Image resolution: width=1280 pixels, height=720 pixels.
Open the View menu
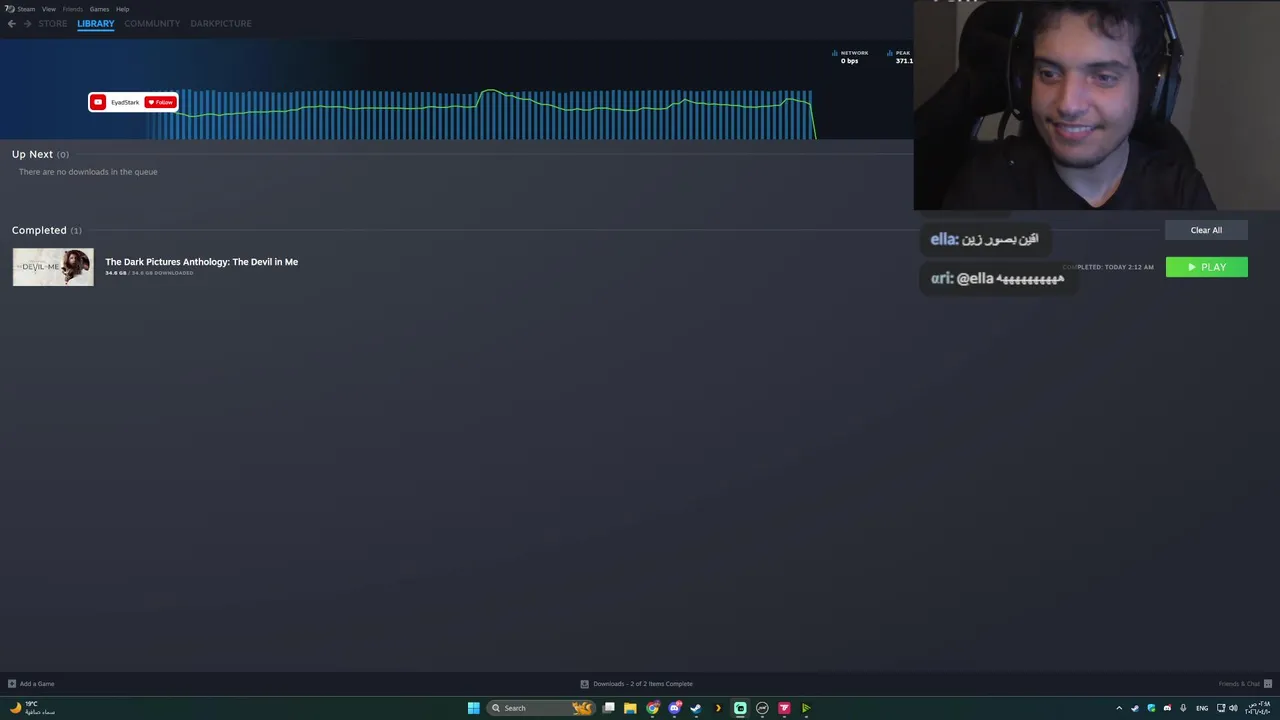(x=49, y=9)
